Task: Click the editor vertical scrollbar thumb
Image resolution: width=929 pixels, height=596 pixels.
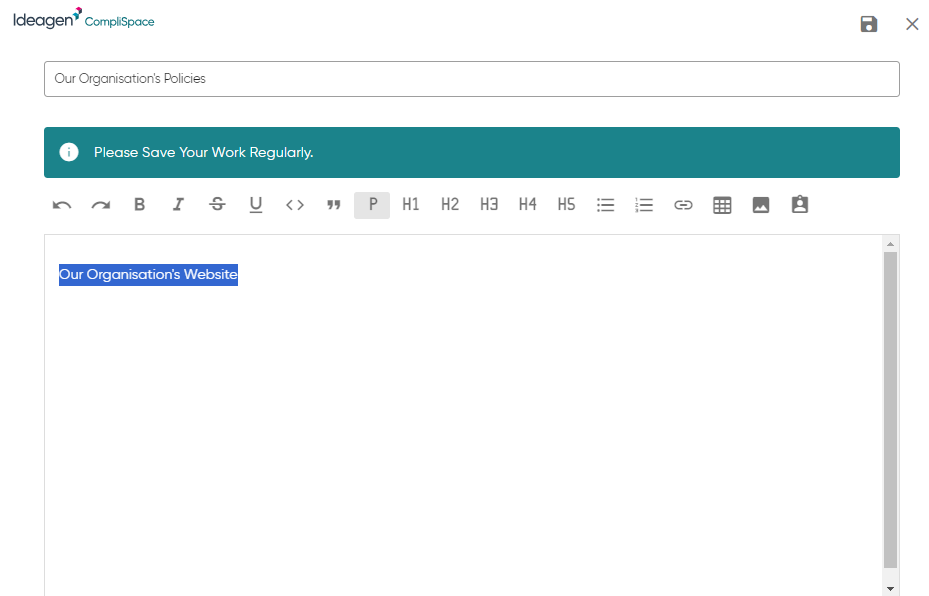Action: click(890, 410)
